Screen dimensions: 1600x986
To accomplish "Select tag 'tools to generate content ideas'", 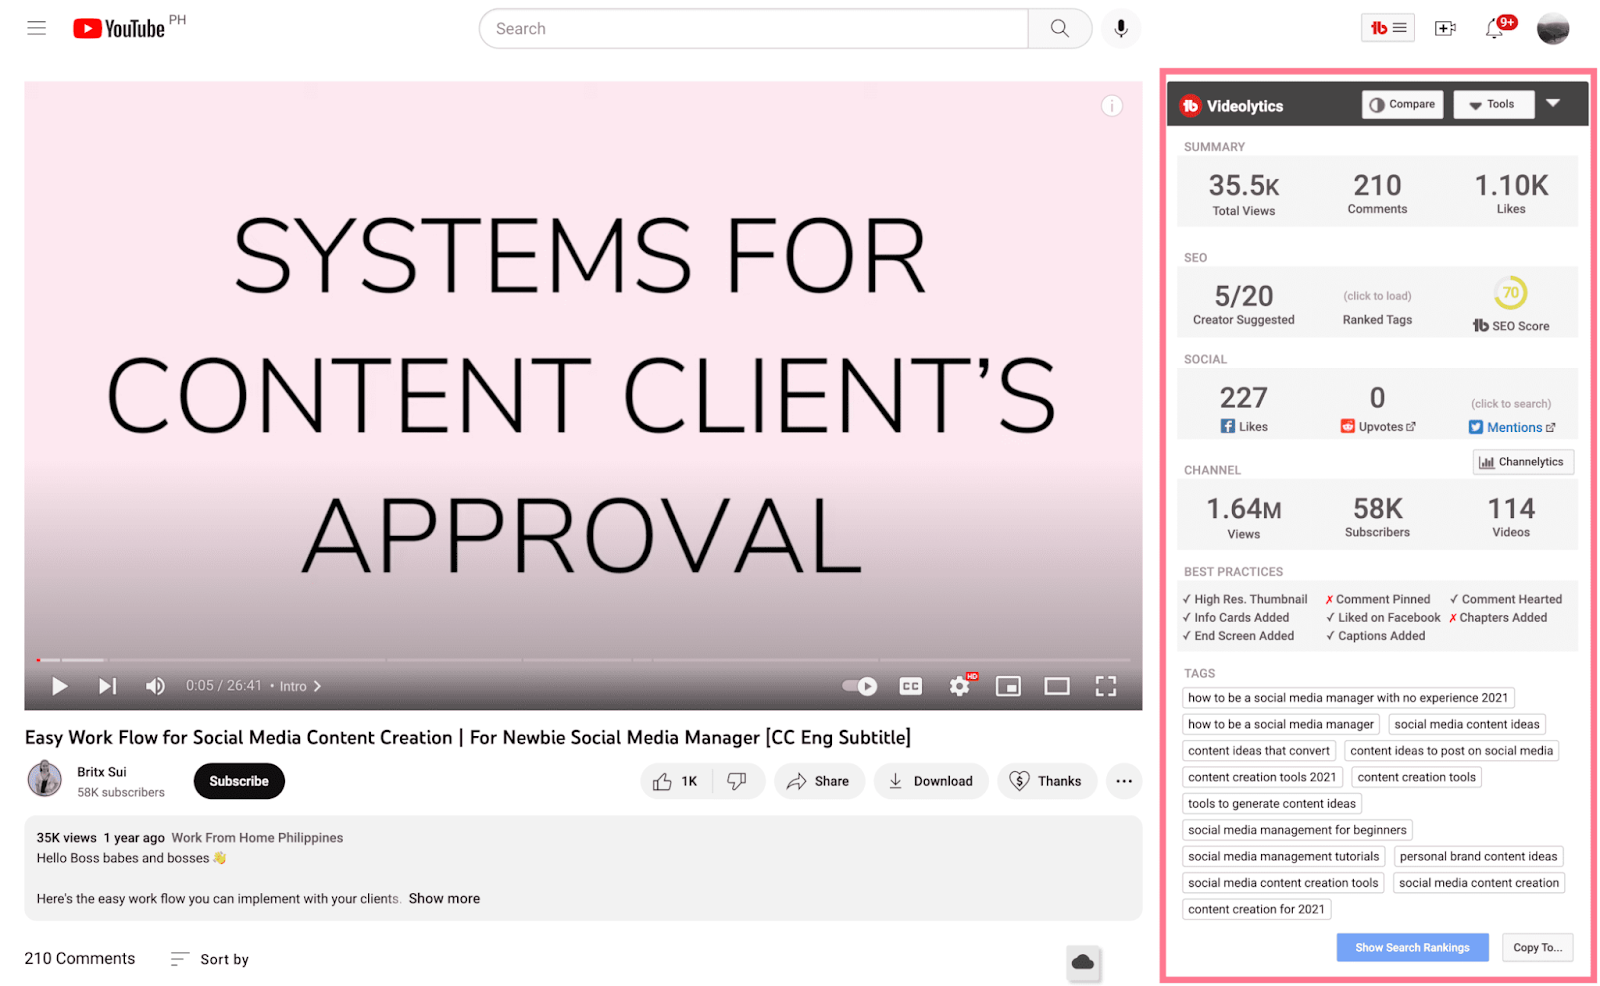I will [1271, 803].
